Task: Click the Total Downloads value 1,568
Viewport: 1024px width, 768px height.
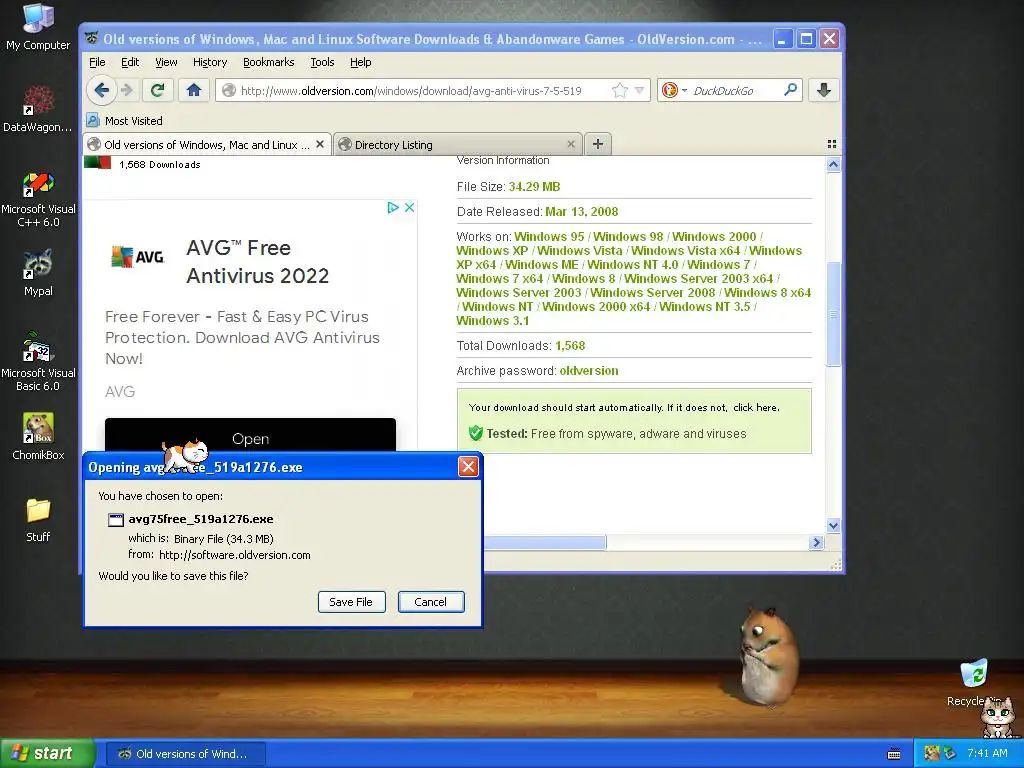Action: click(x=570, y=345)
